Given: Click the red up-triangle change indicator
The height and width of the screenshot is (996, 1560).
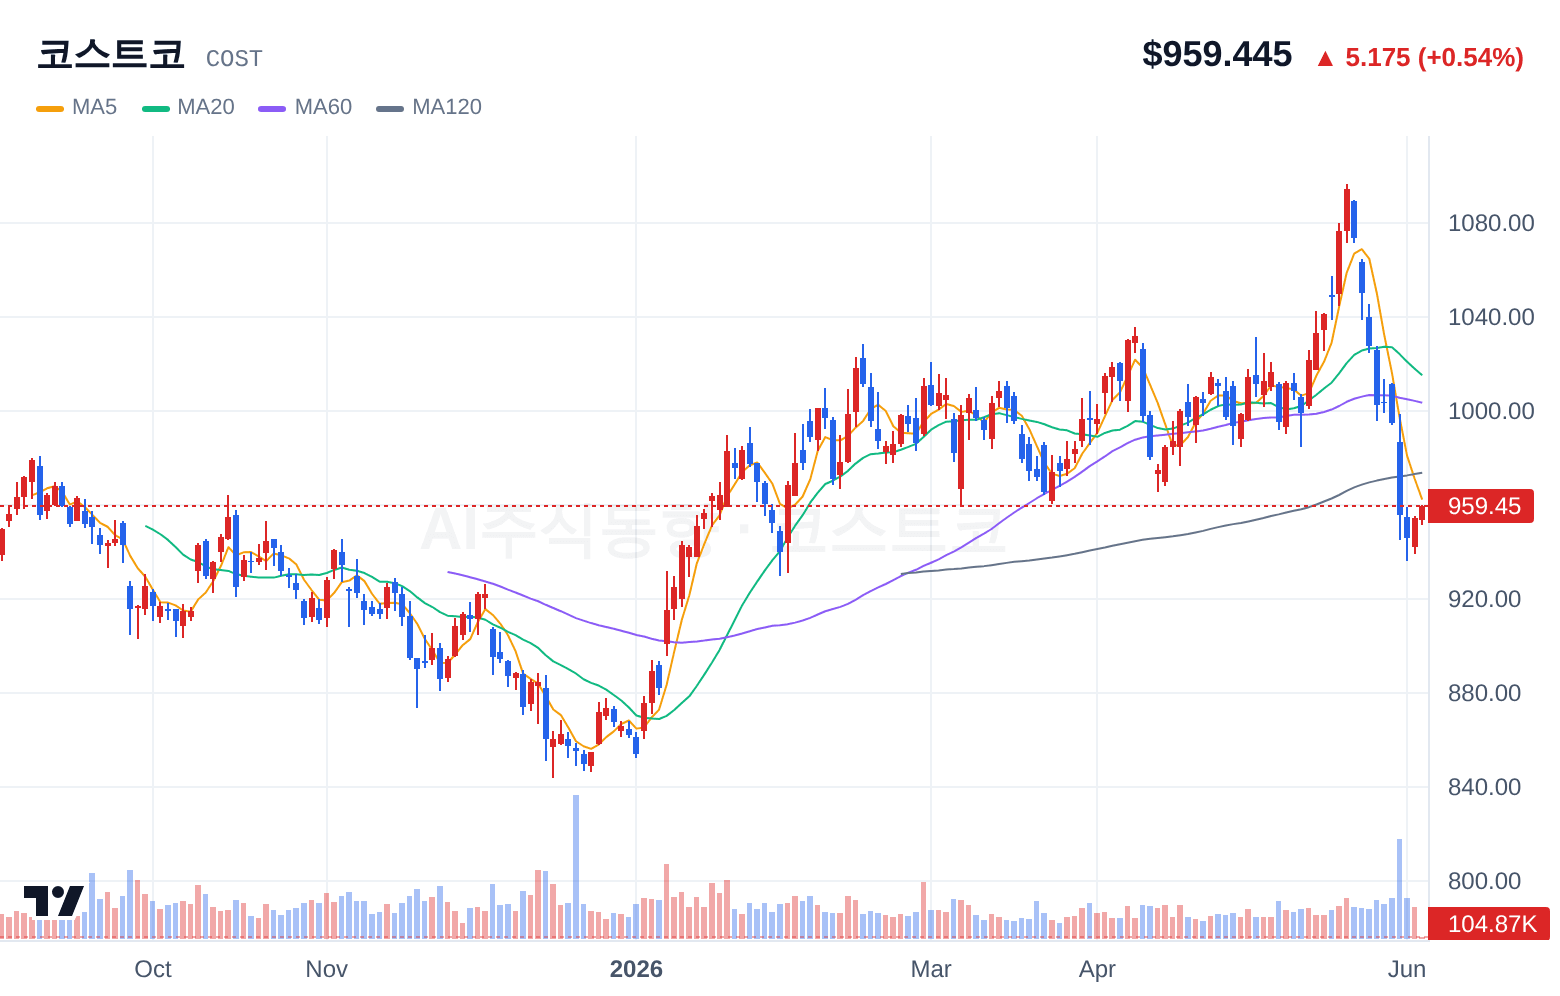Looking at the screenshot, I should (1325, 59).
